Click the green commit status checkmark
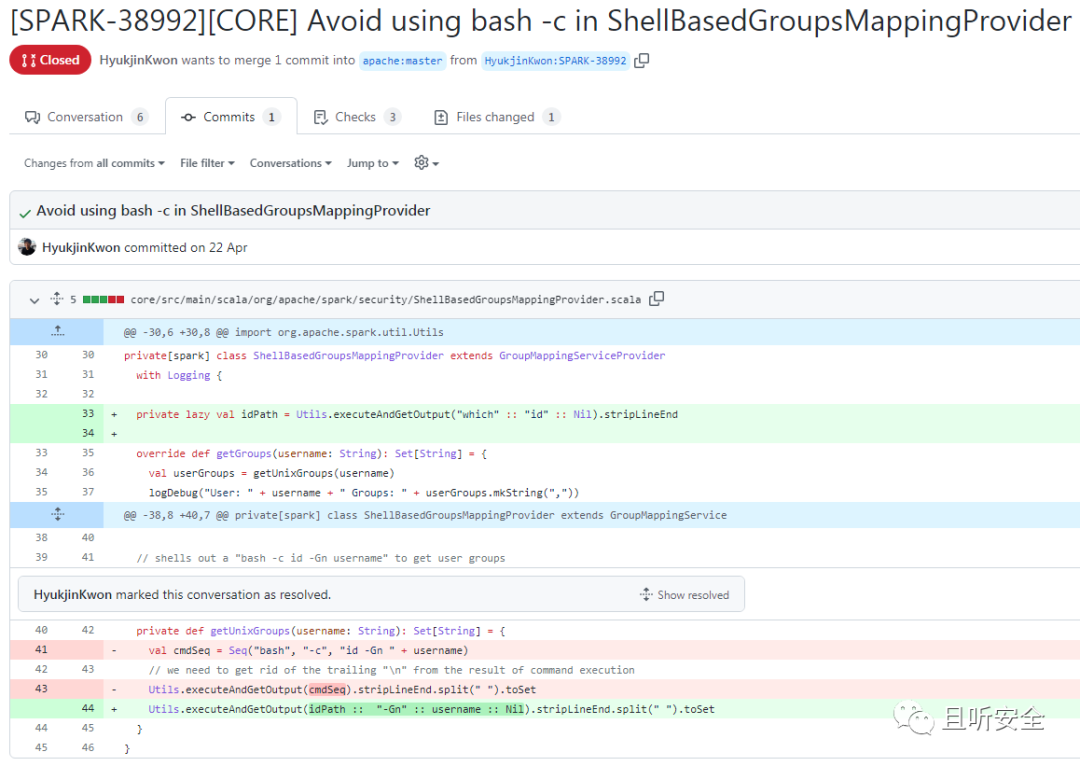This screenshot has height=766, width=1080. pyautogui.click(x=25, y=213)
